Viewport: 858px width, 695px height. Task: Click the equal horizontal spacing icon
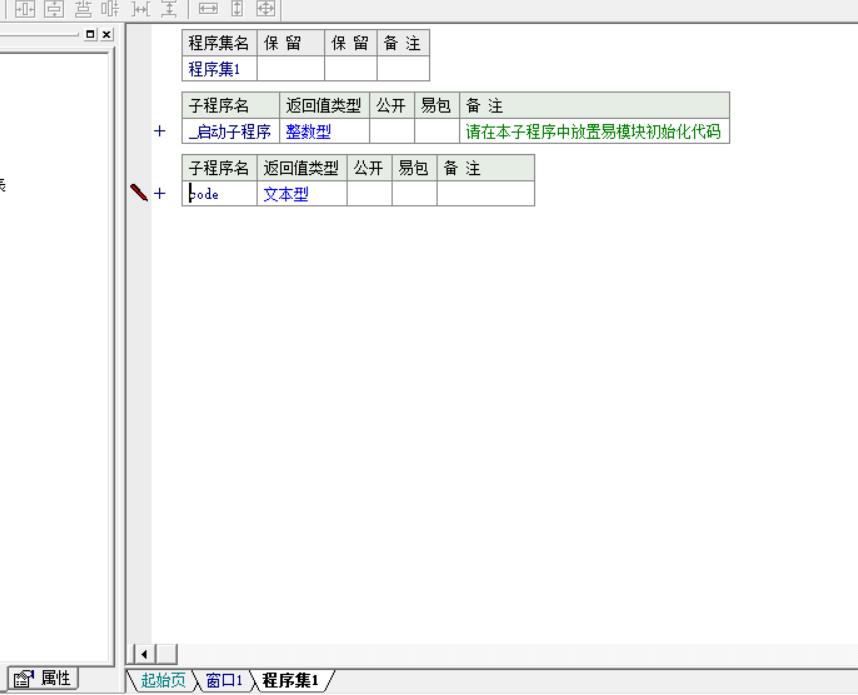point(141,8)
